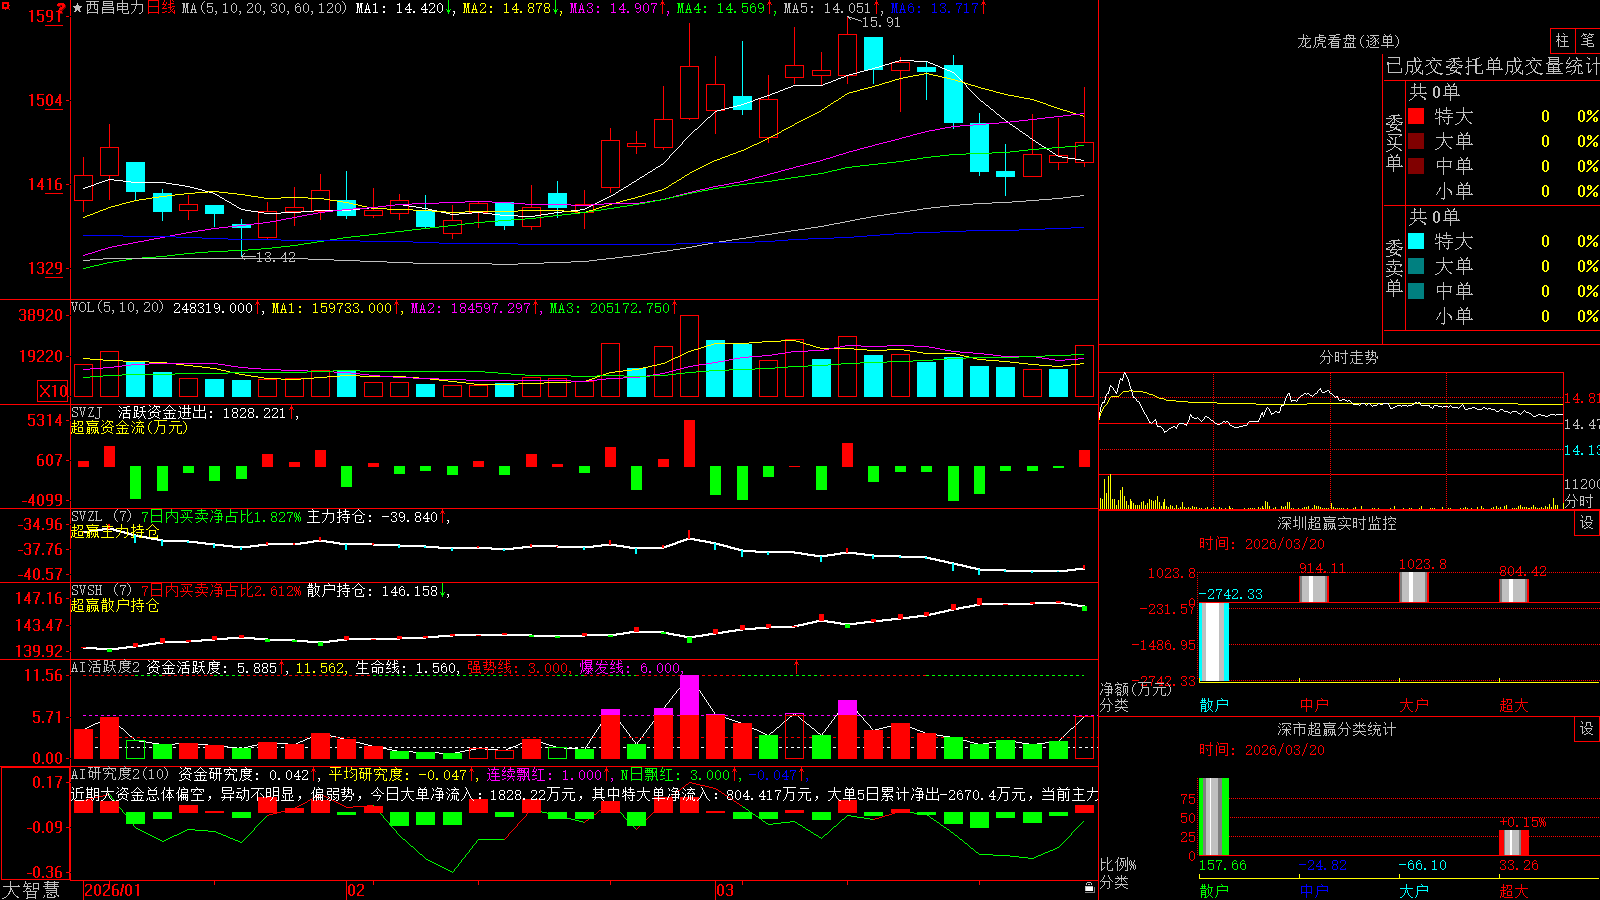This screenshot has width=1600, height=900.
Task: Click the 大智慧 label at bottom-left
Action: (x=31, y=889)
